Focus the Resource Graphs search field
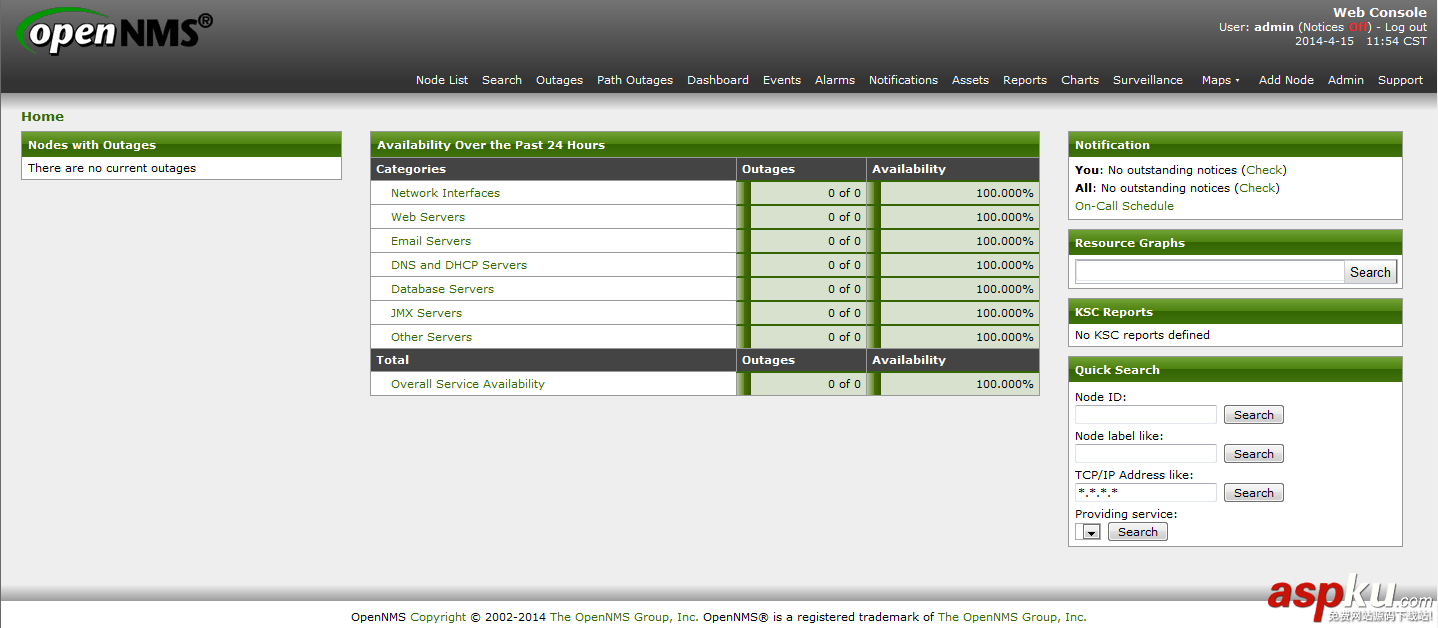 (x=1210, y=271)
